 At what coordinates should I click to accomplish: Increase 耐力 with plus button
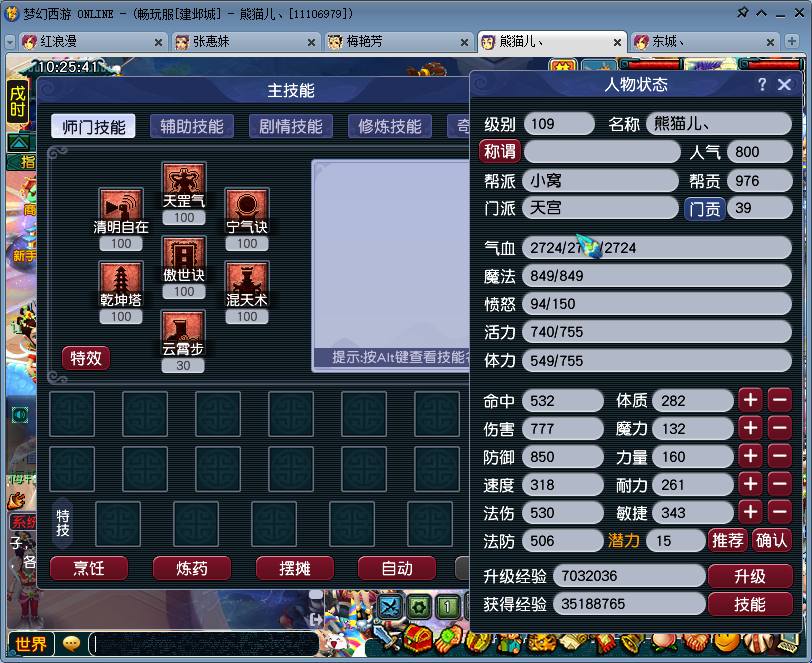750,484
